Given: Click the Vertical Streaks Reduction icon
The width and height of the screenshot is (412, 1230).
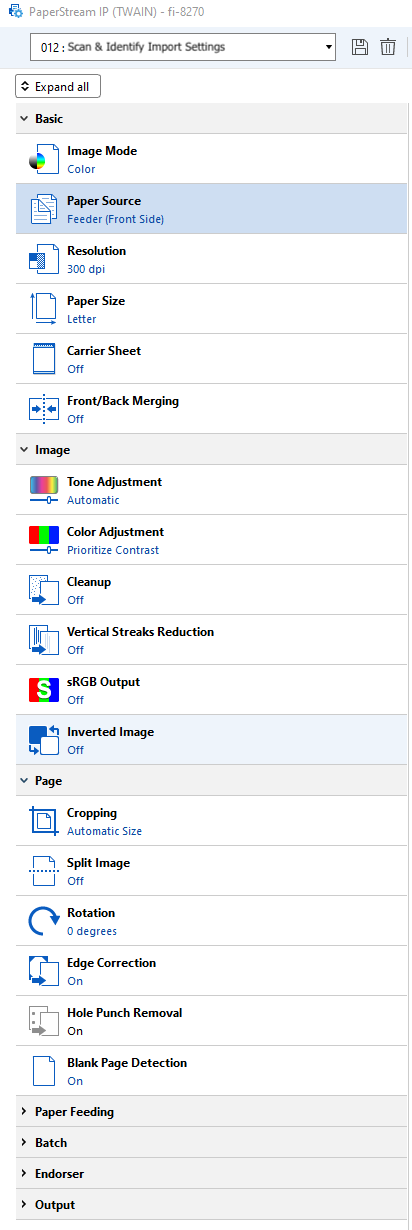Looking at the screenshot, I should click(x=43, y=640).
